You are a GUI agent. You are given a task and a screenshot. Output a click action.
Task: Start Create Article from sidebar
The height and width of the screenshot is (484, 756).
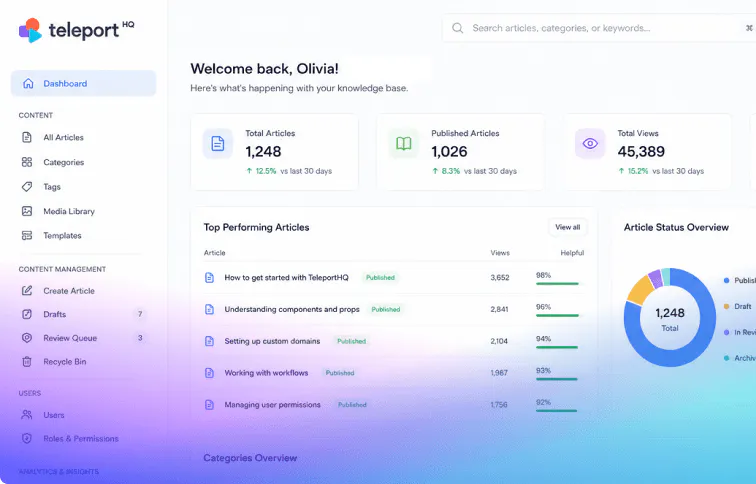point(69,291)
